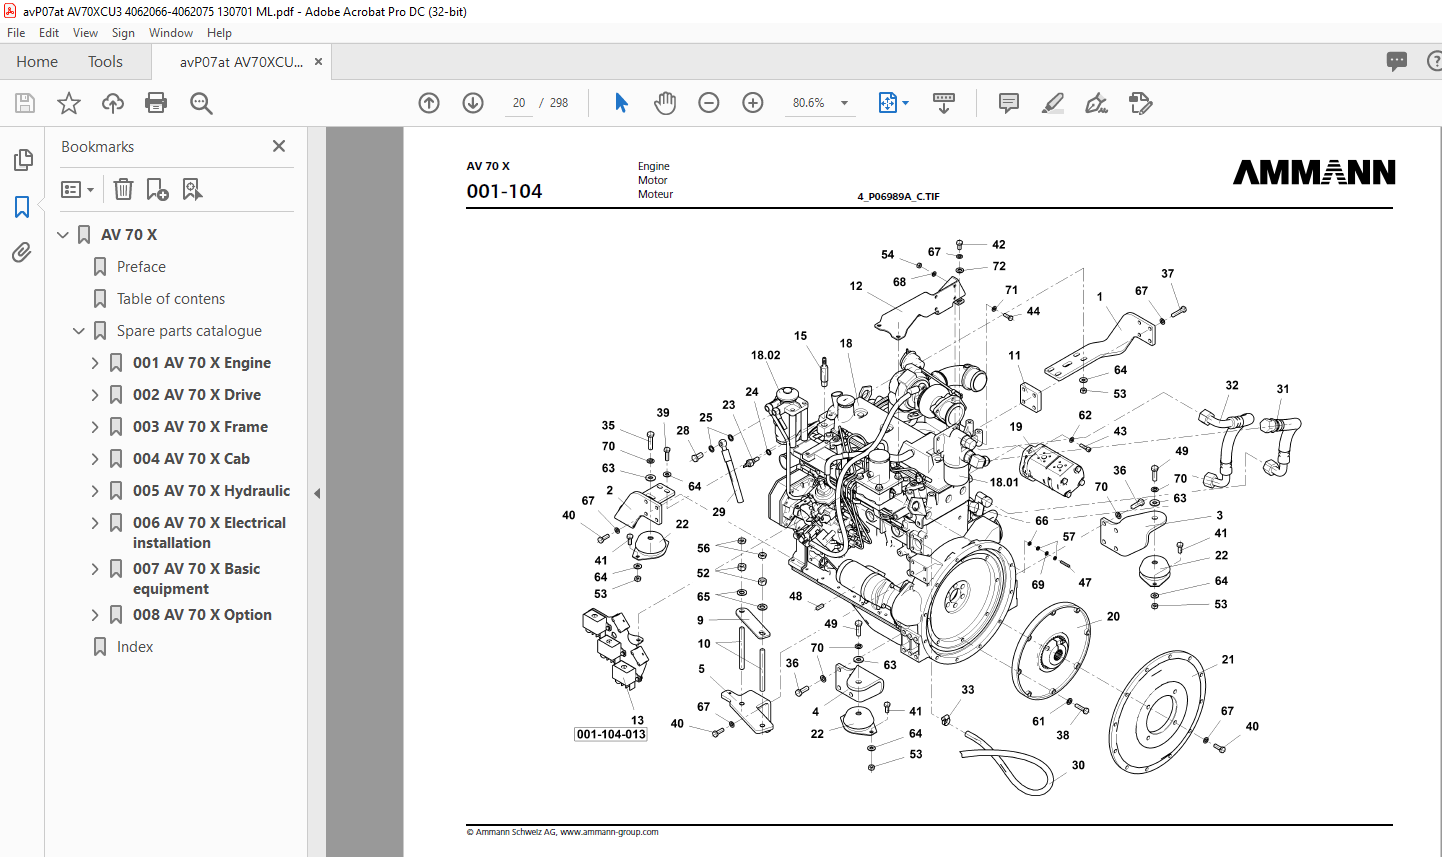1442x857 pixels.
Task: Click the stamp tool icon
Action: [1141, 103]
